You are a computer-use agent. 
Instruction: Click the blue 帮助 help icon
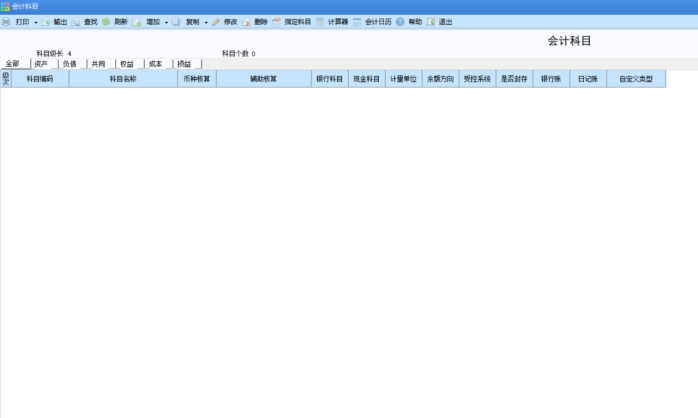click(400, 22)
